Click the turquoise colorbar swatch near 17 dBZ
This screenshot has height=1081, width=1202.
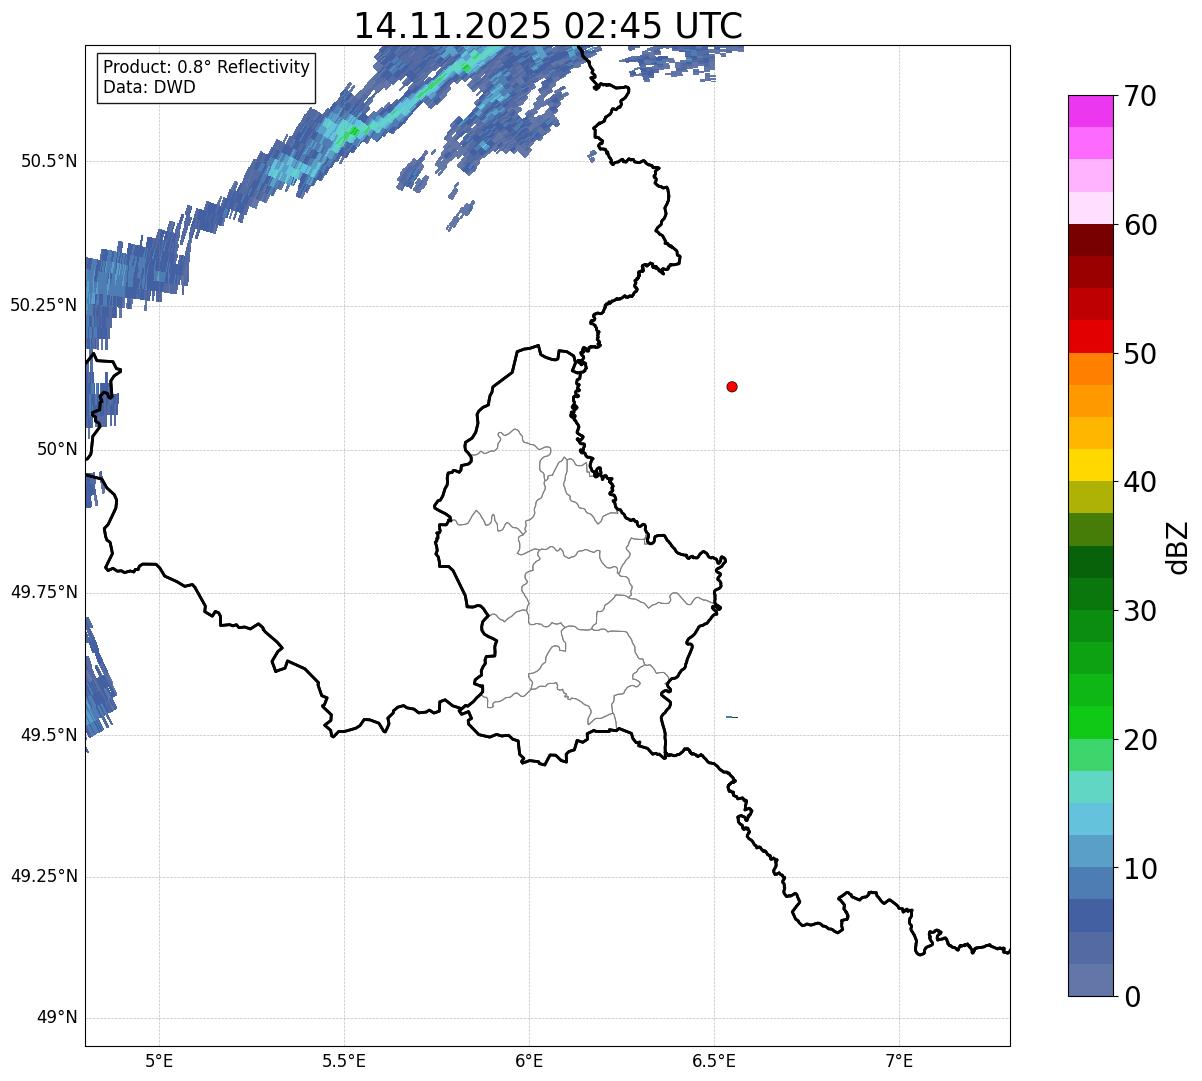(x=1091, y=786)
